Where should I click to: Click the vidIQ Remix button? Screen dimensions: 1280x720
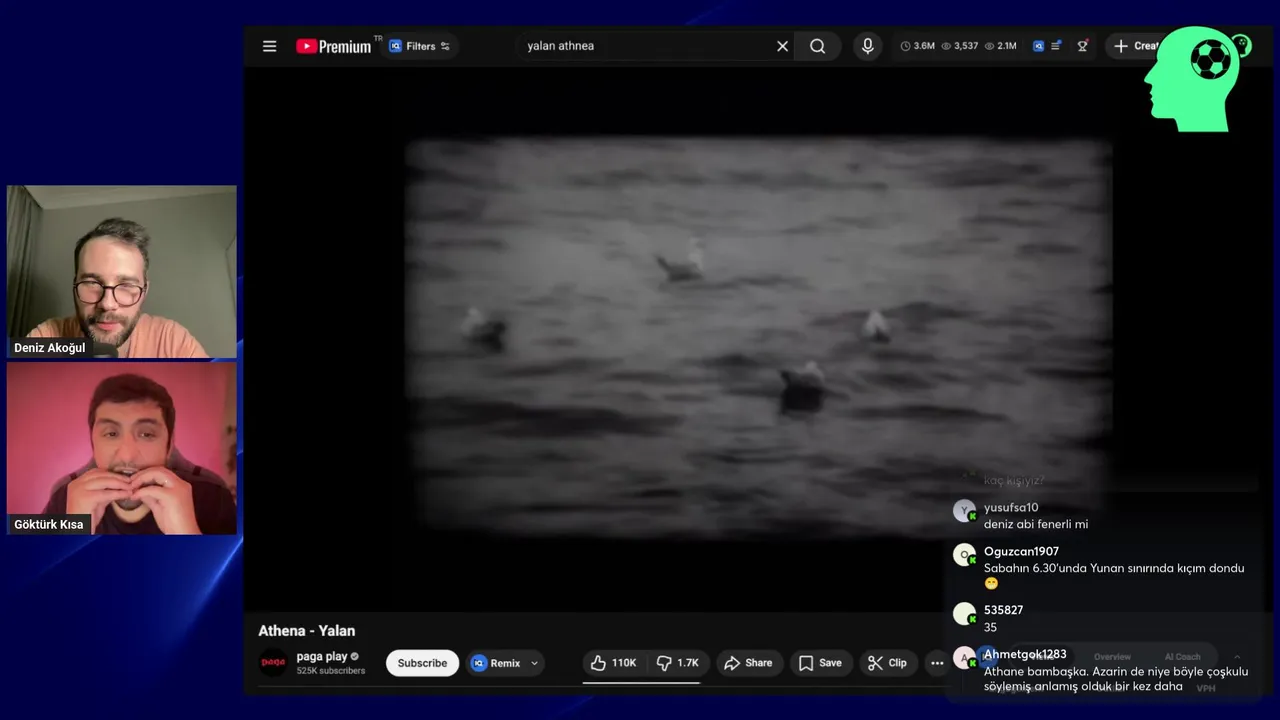click(497, 663)
